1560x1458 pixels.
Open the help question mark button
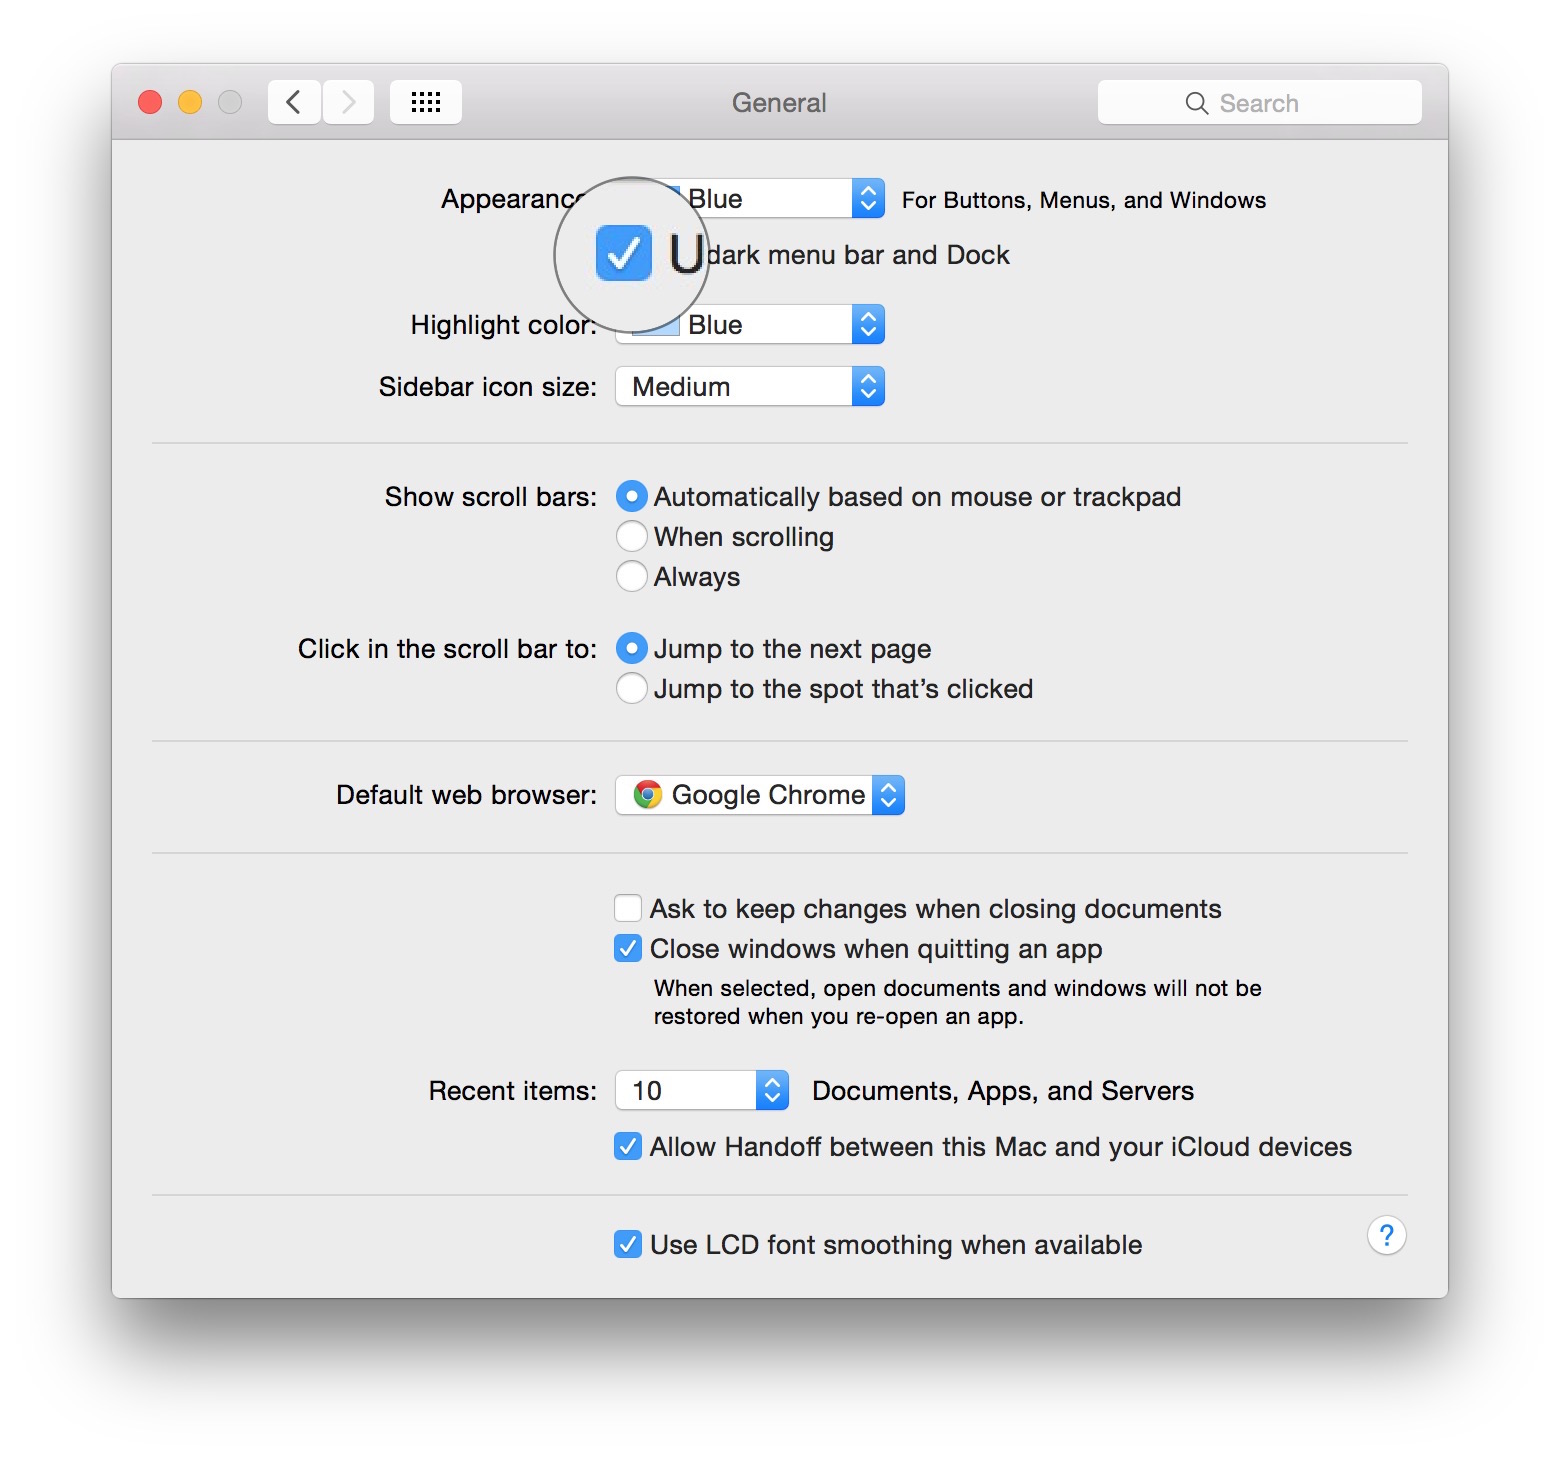coord(1386,1236)
